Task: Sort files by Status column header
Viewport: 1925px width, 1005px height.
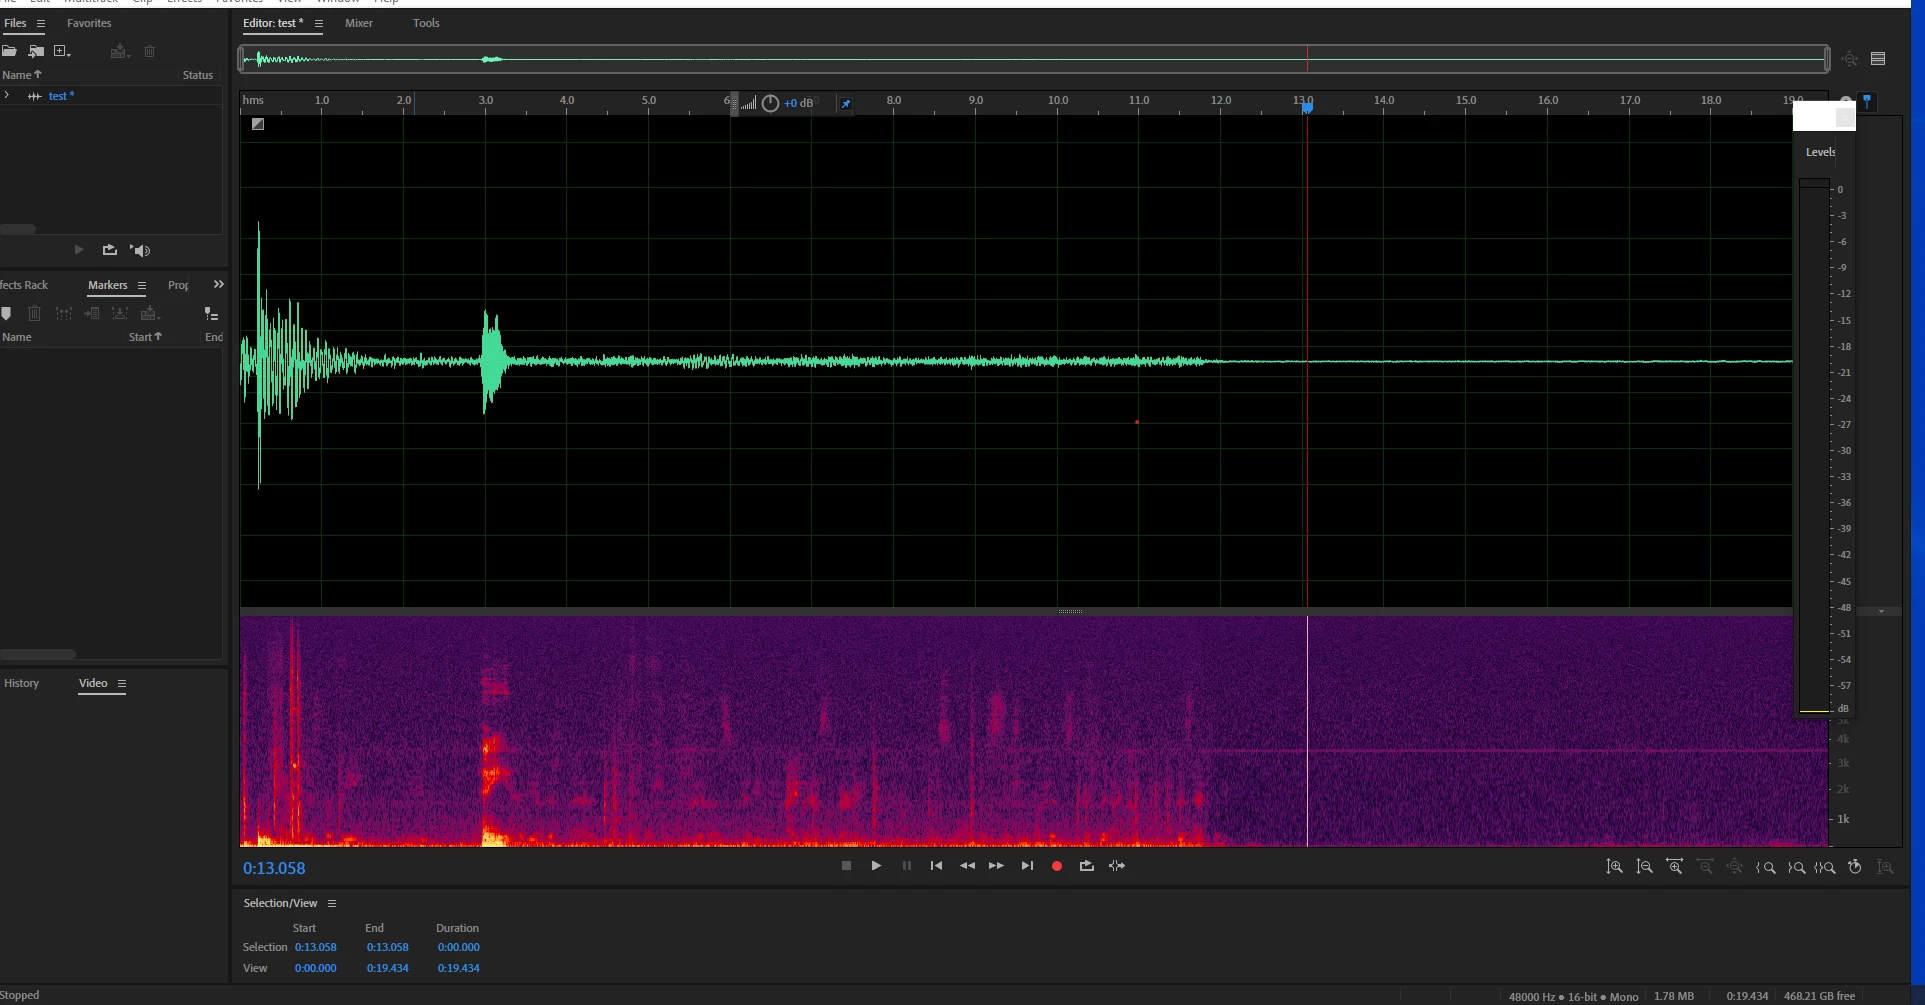Action: coord(198,75)
